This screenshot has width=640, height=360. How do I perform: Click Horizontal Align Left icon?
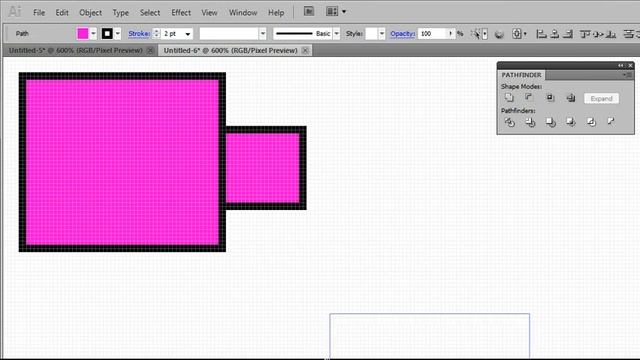coord(542,34)
